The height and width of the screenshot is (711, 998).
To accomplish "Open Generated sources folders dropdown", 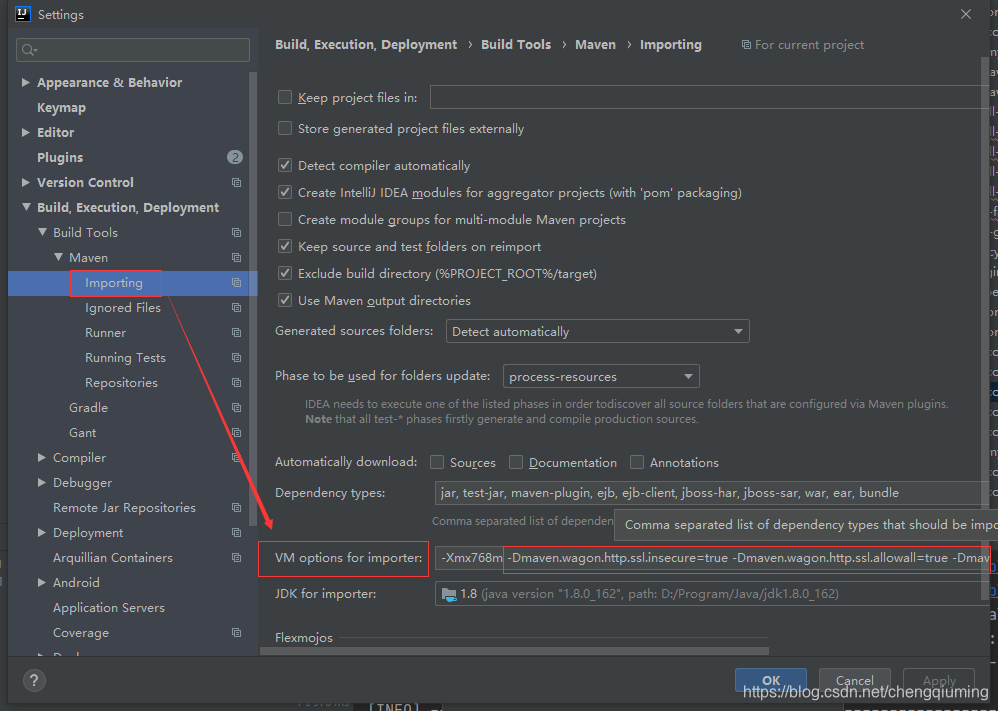I will 598,332.
